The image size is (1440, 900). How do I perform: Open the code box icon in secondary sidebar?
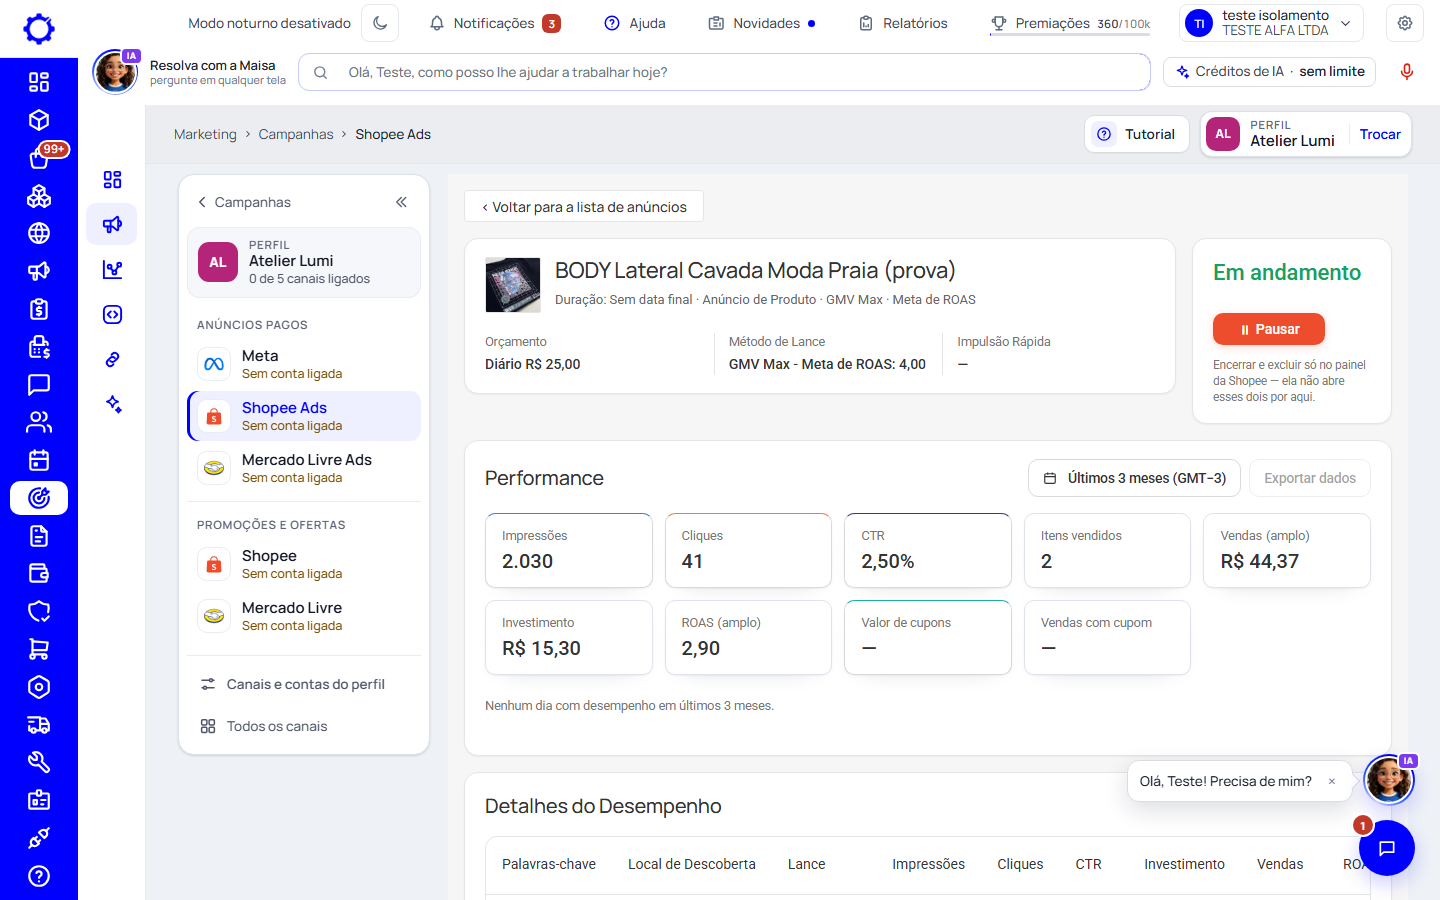112,314
